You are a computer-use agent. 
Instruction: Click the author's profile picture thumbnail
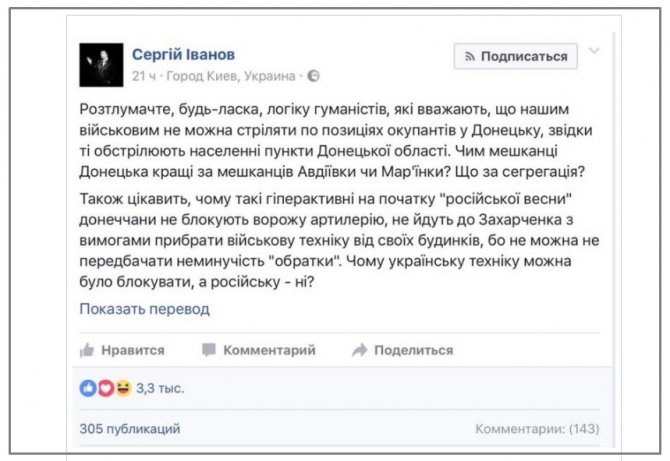point(101,65)
